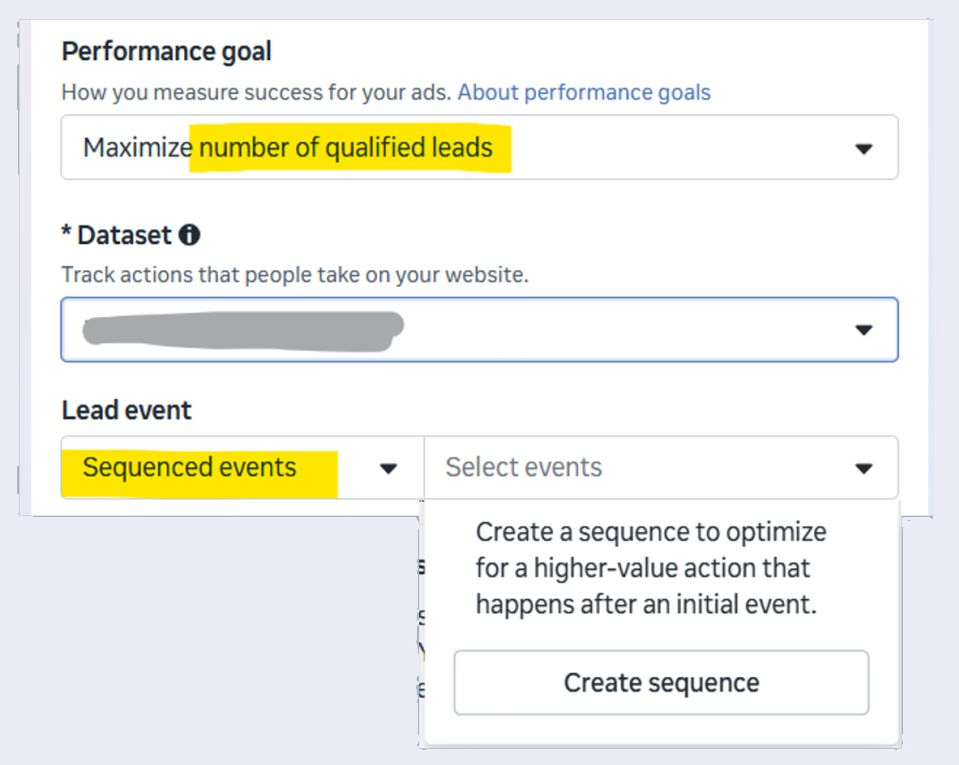The width and height of the screenshot is (959, 765).
Task: Open the Select events dropdown
Action: (x=661, y=468)
